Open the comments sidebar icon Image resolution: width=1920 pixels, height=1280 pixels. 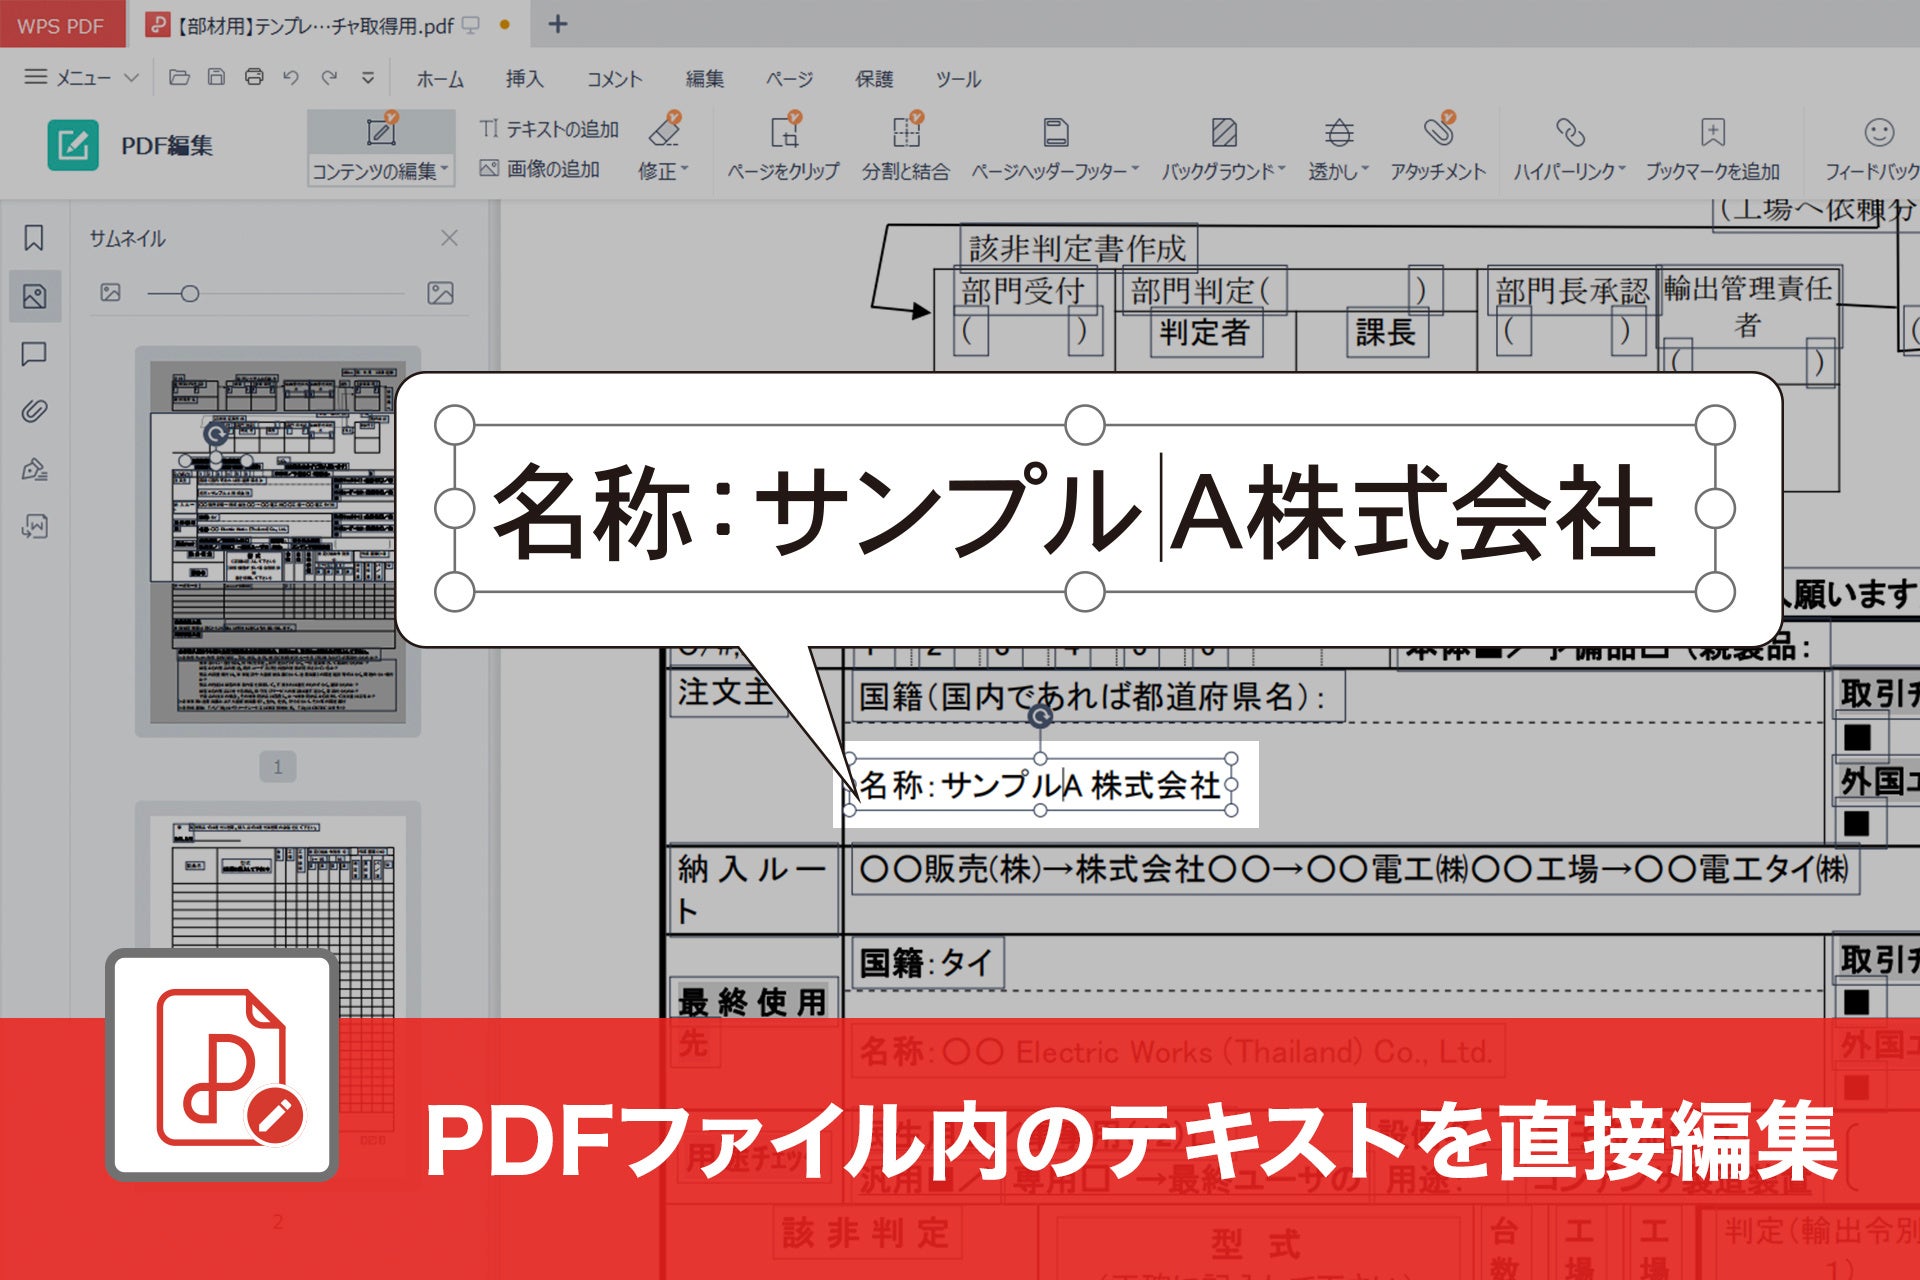(34, 354)
